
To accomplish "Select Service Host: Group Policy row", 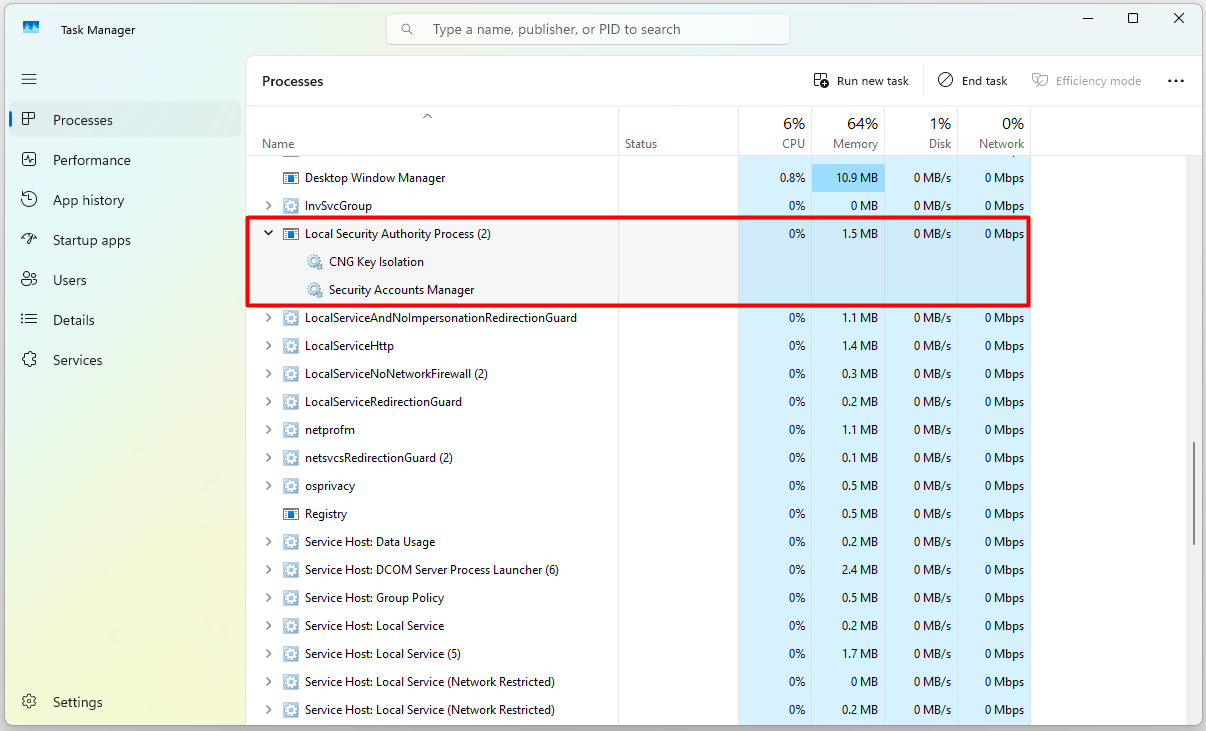I will (x=638, y=598).
